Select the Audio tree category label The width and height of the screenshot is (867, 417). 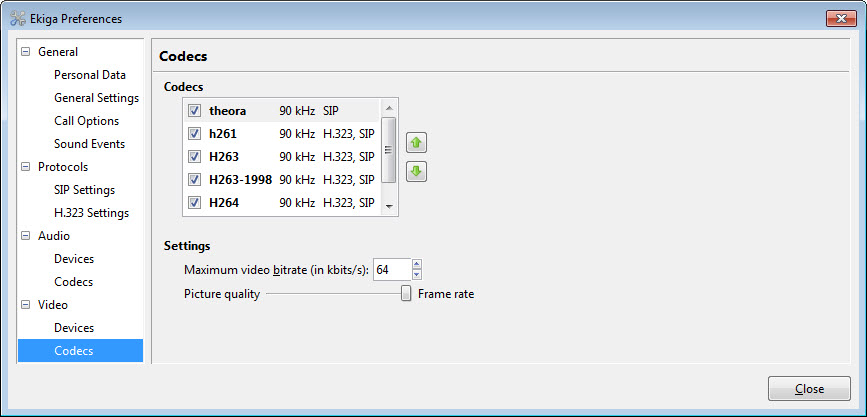click(x=54, y=236)
